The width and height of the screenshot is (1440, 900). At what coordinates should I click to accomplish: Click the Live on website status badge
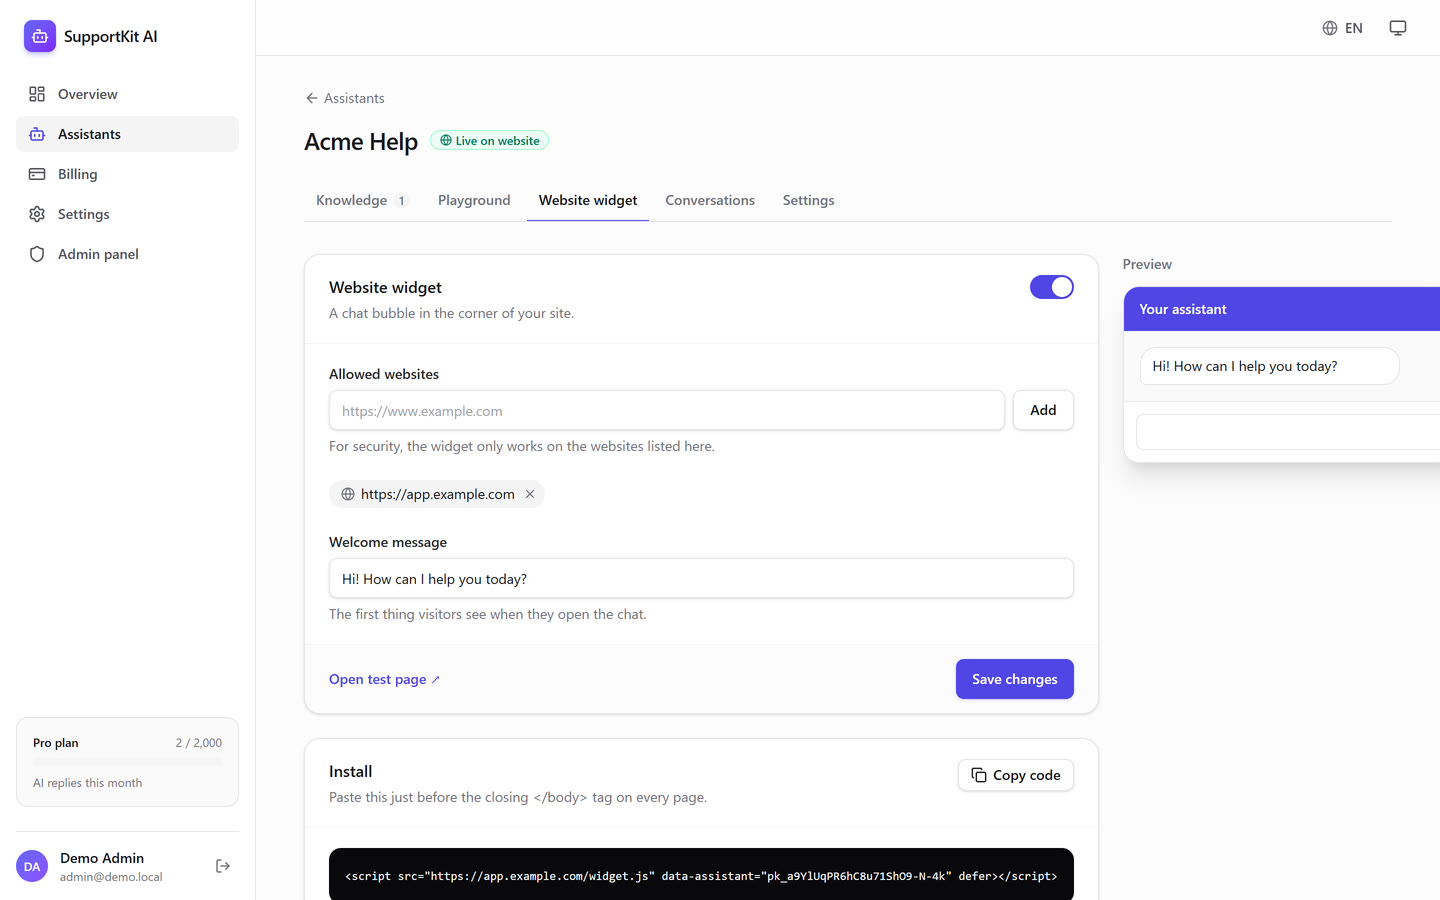coord(489,141)
